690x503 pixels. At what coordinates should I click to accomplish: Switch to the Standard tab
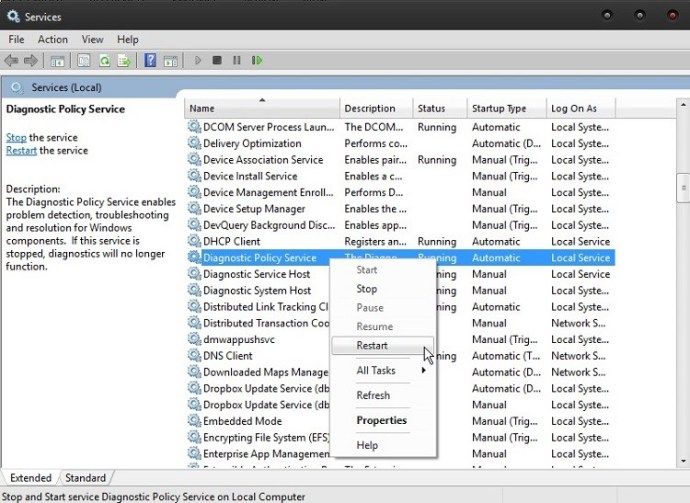pos(85,478)
